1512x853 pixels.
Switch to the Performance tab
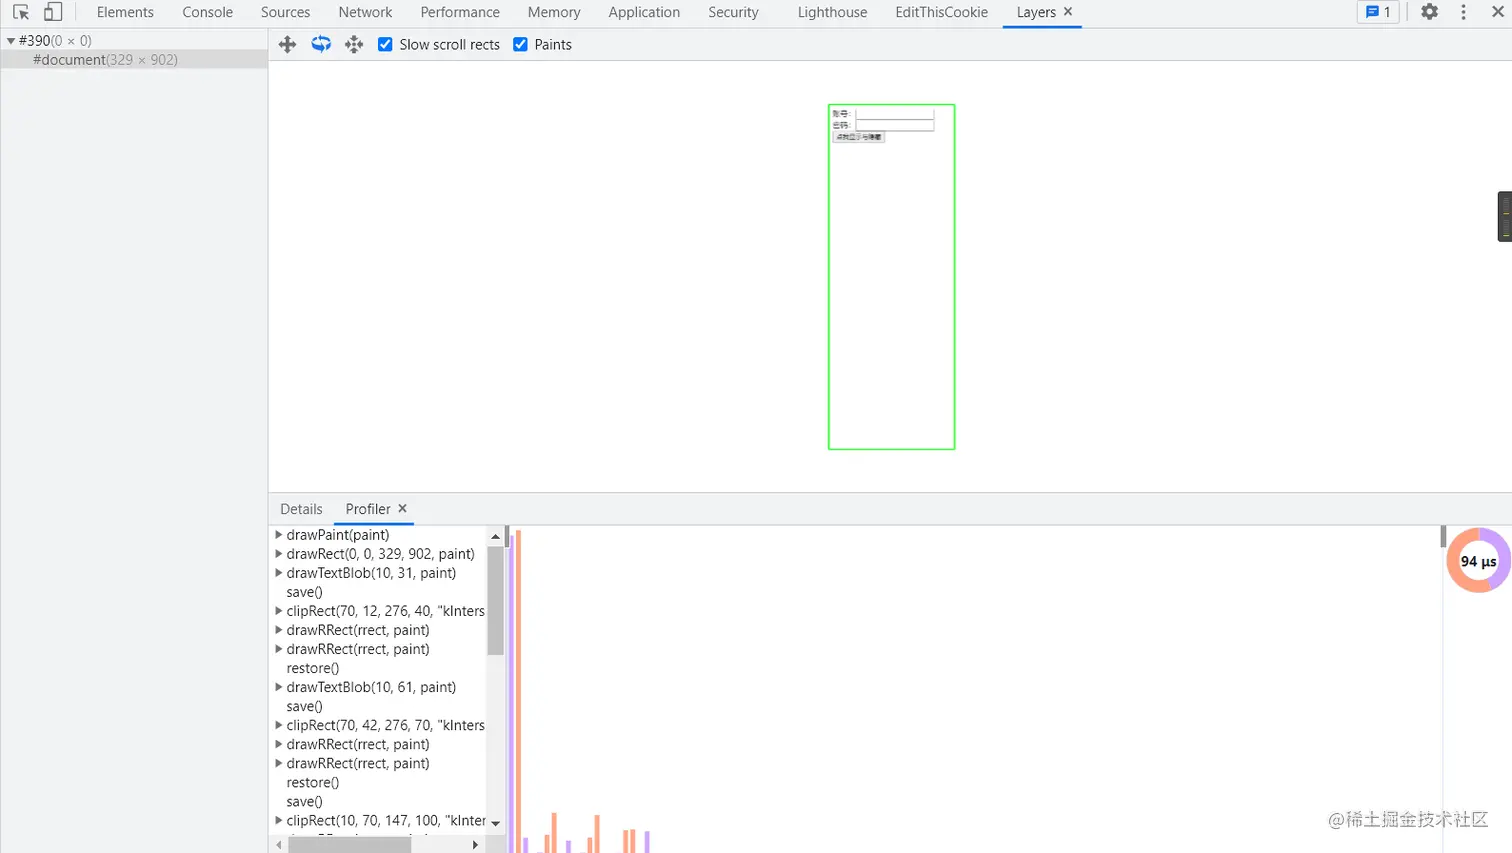(x=460, y=12)
